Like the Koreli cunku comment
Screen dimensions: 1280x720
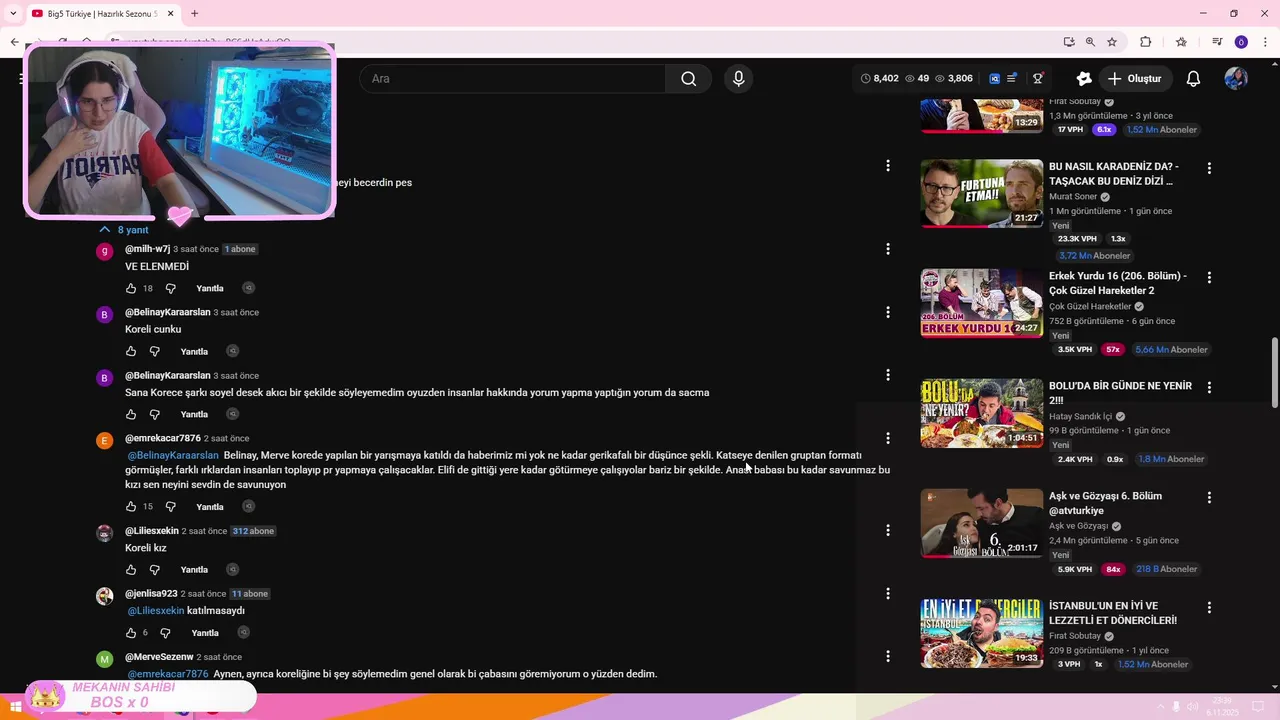coord(131,351)
